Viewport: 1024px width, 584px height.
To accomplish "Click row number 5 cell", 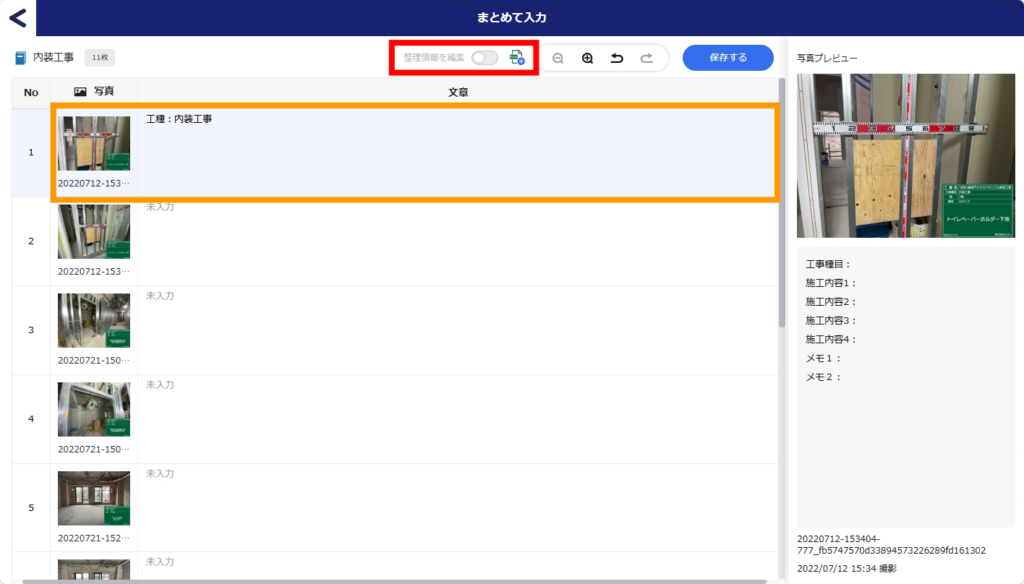I will 31,508.
